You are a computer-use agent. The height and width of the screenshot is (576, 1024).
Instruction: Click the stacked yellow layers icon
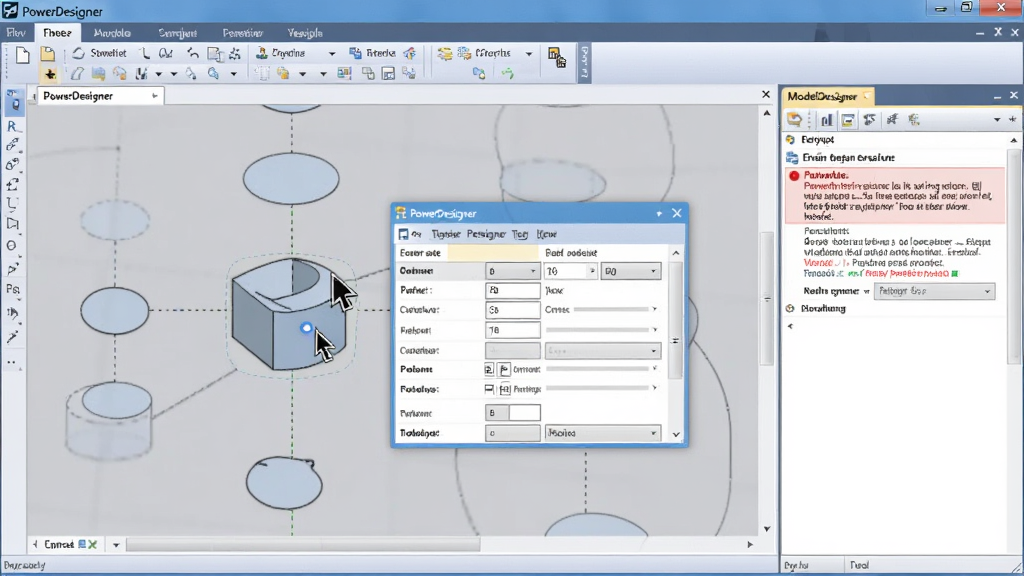(x=445, y=54)
